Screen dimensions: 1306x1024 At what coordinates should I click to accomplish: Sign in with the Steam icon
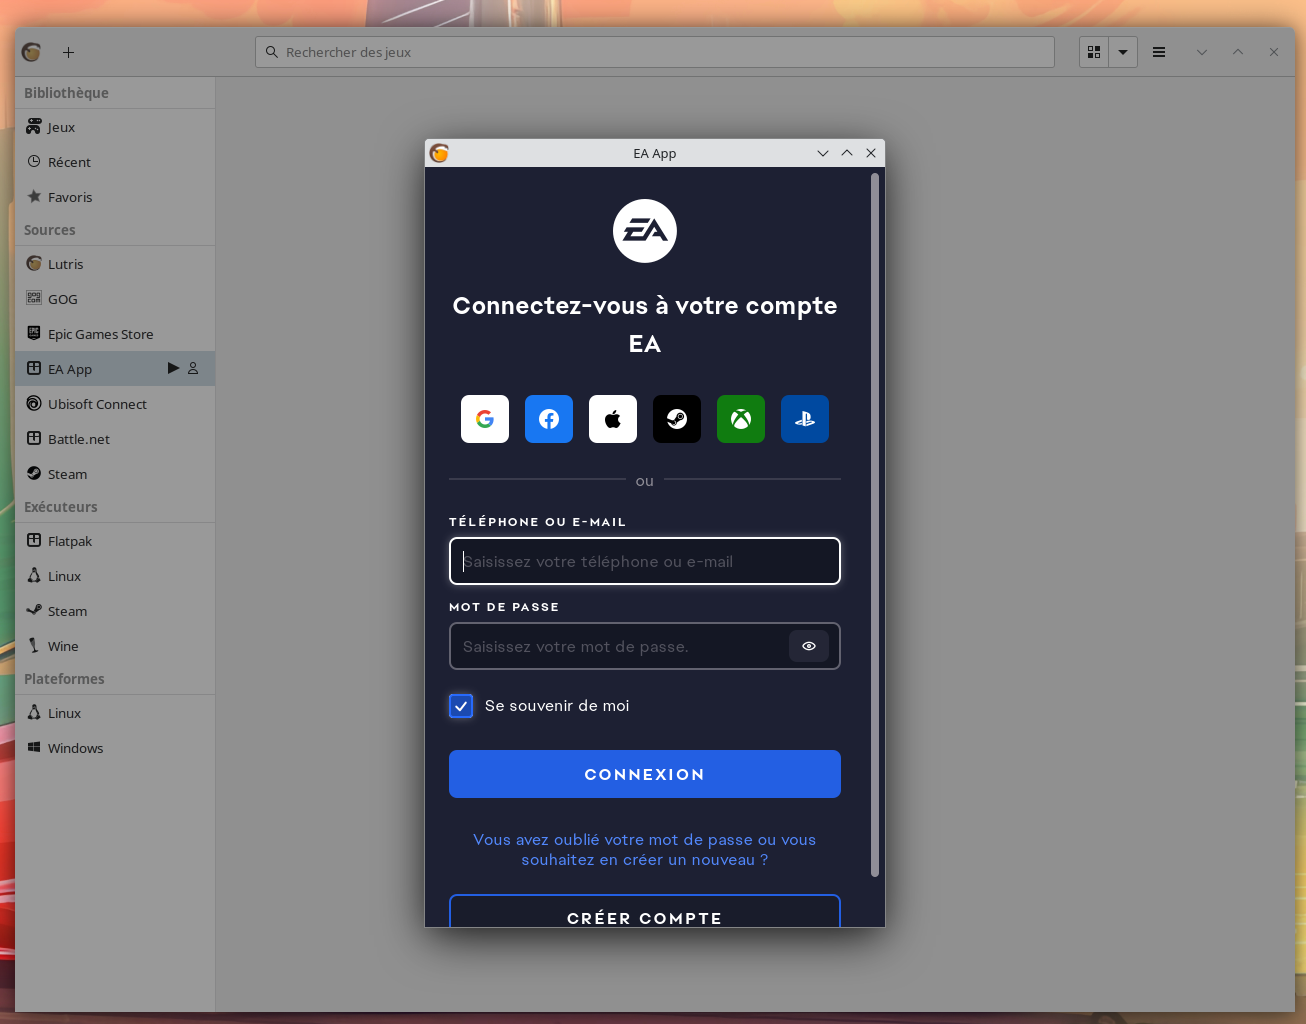pos(677,419)
